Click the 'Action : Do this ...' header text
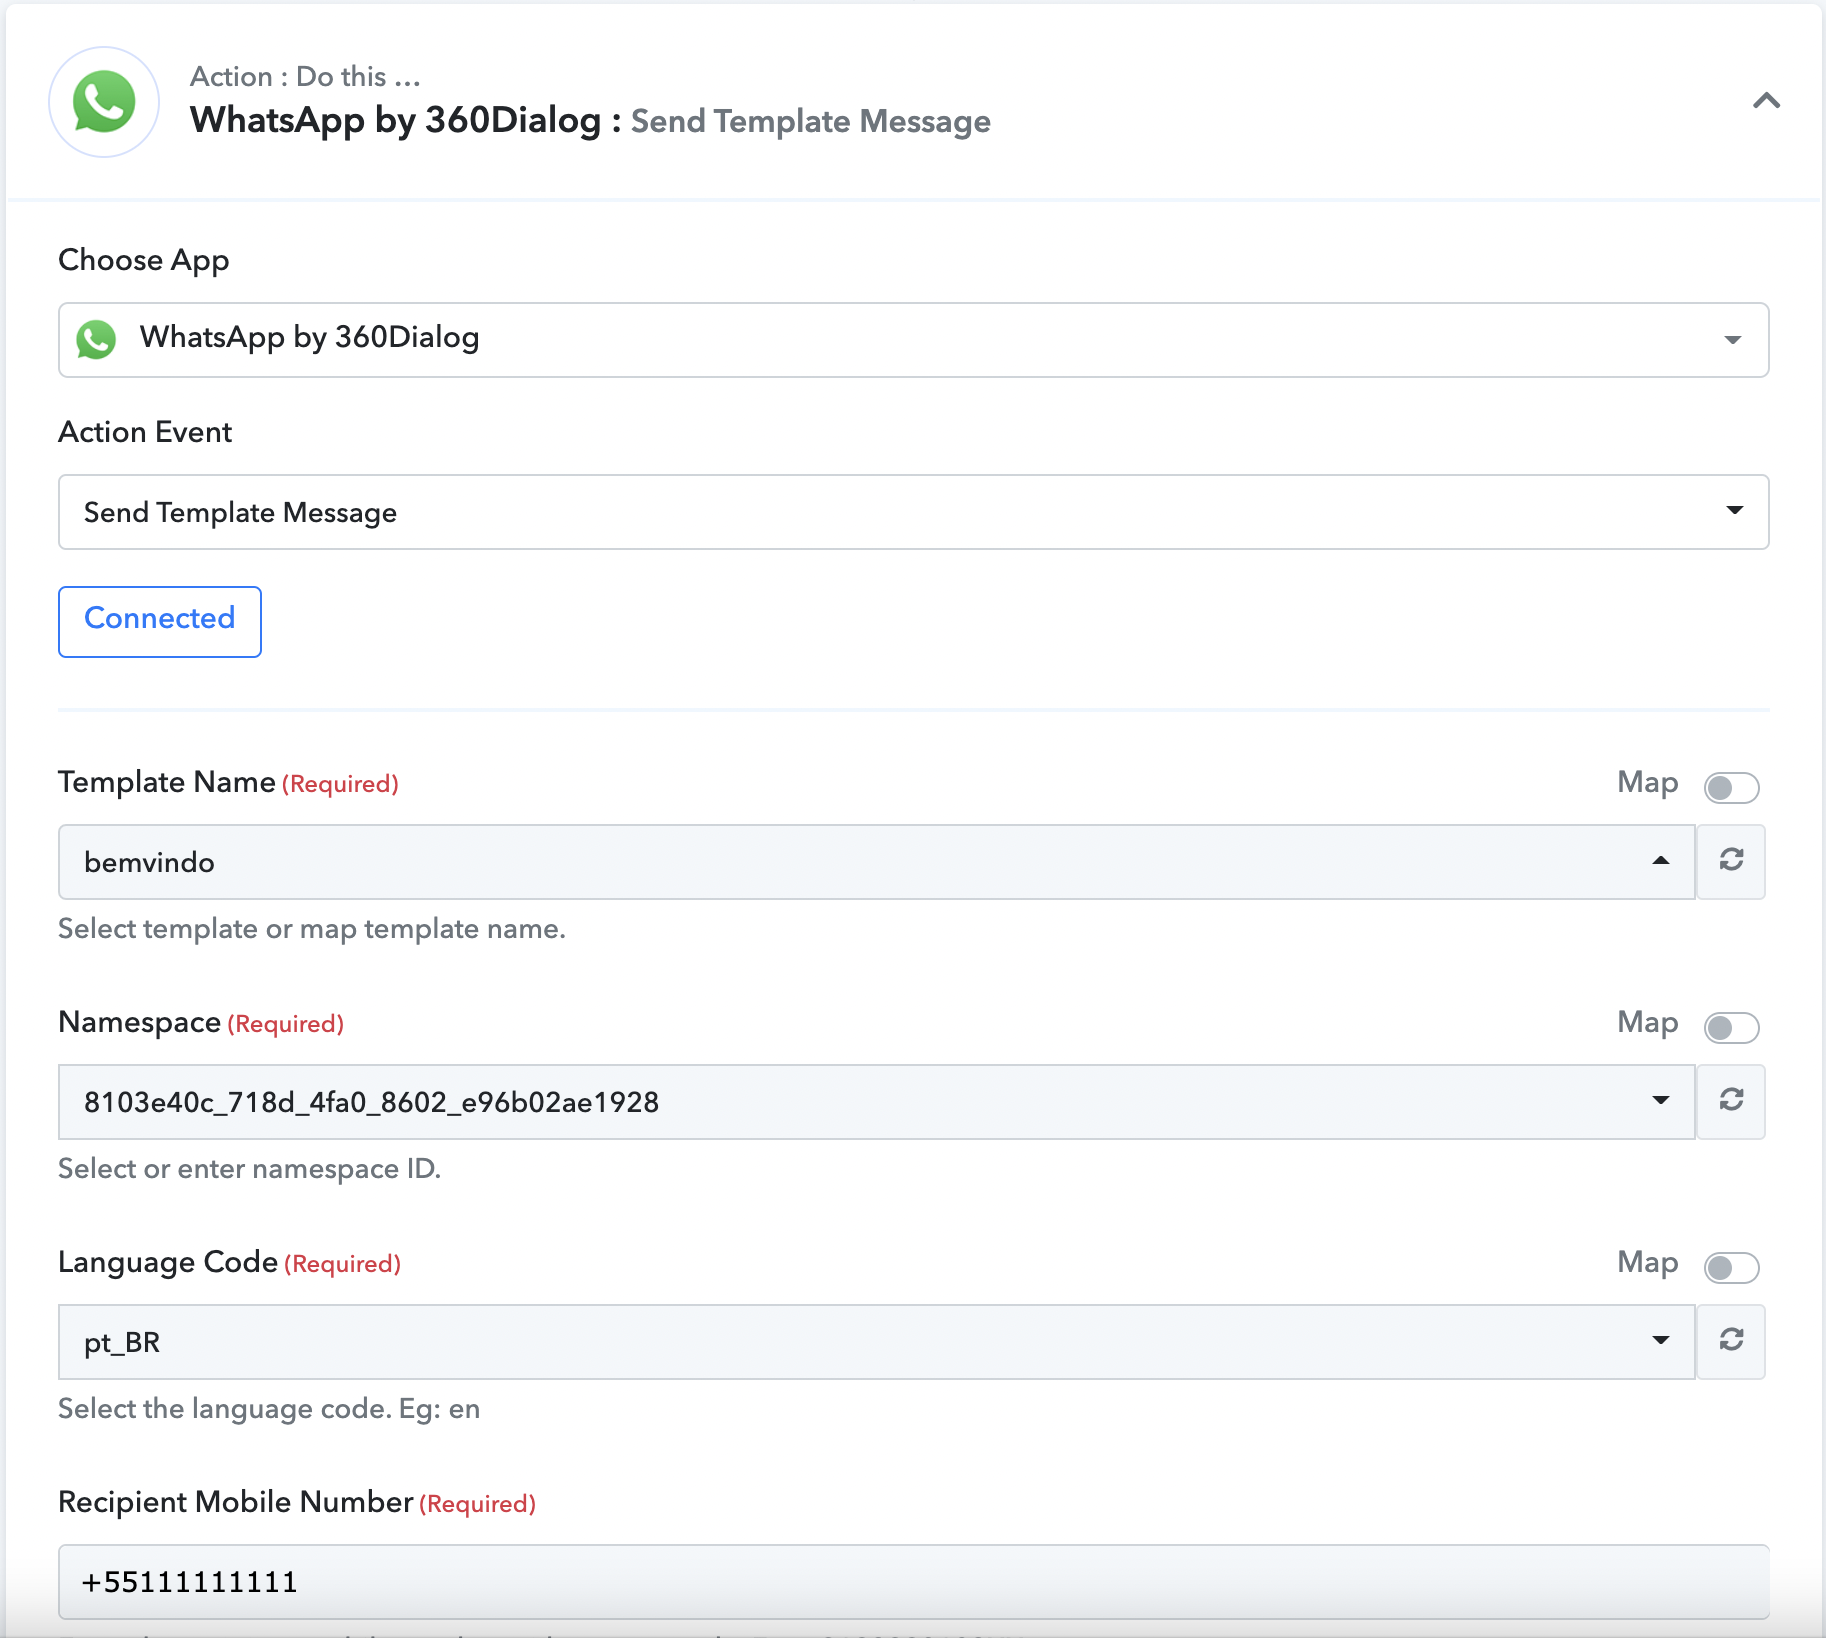The width and height of the screenshot is (1826, 1638). tap(305, 76)
